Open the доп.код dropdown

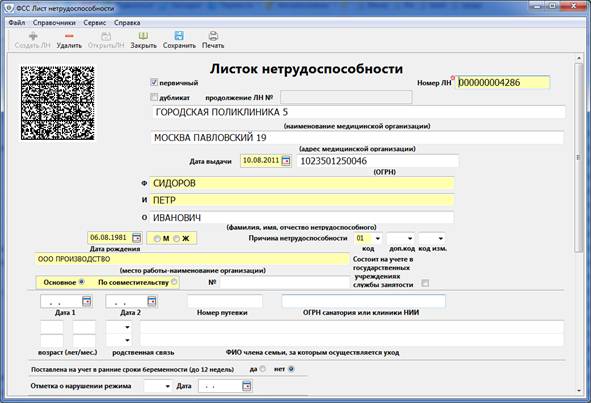point(410,238)
